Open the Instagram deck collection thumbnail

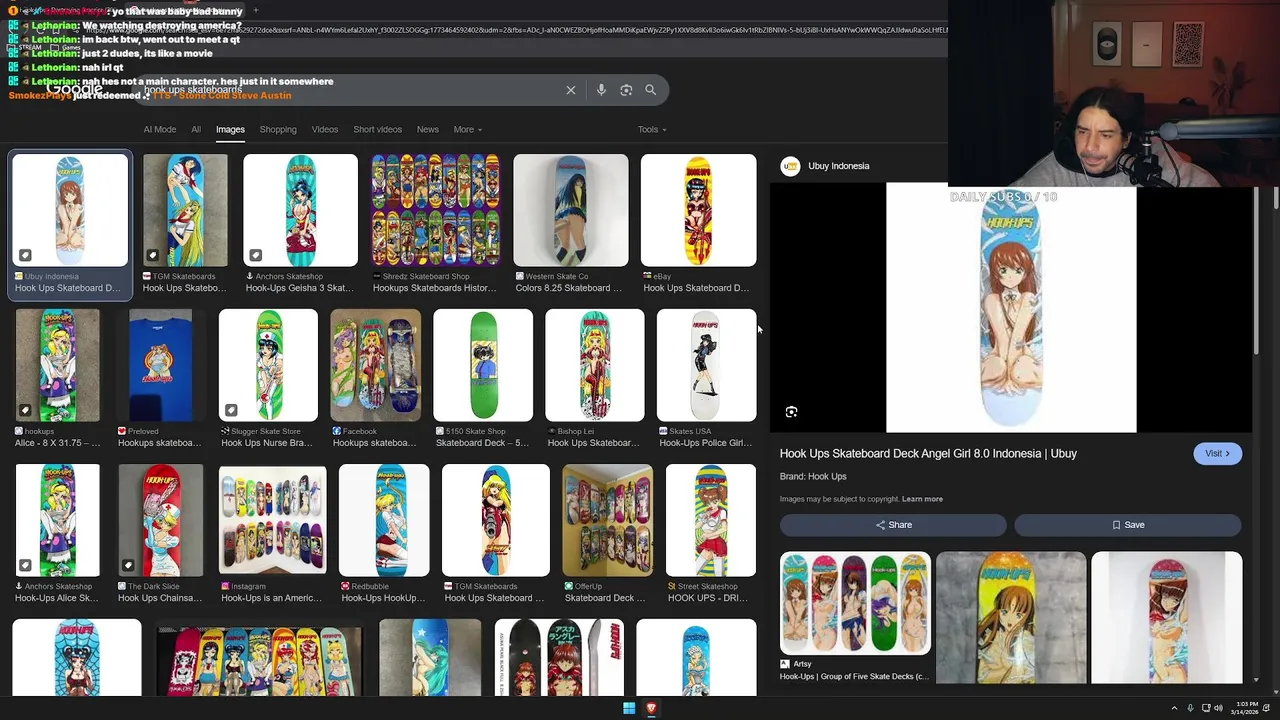(x=272, y=520)
